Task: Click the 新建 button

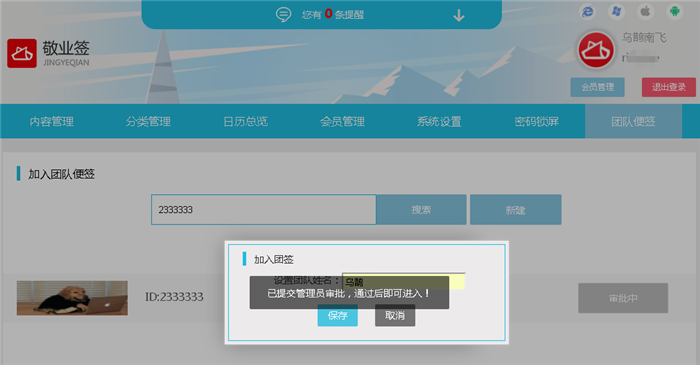Action: (516, 210)
